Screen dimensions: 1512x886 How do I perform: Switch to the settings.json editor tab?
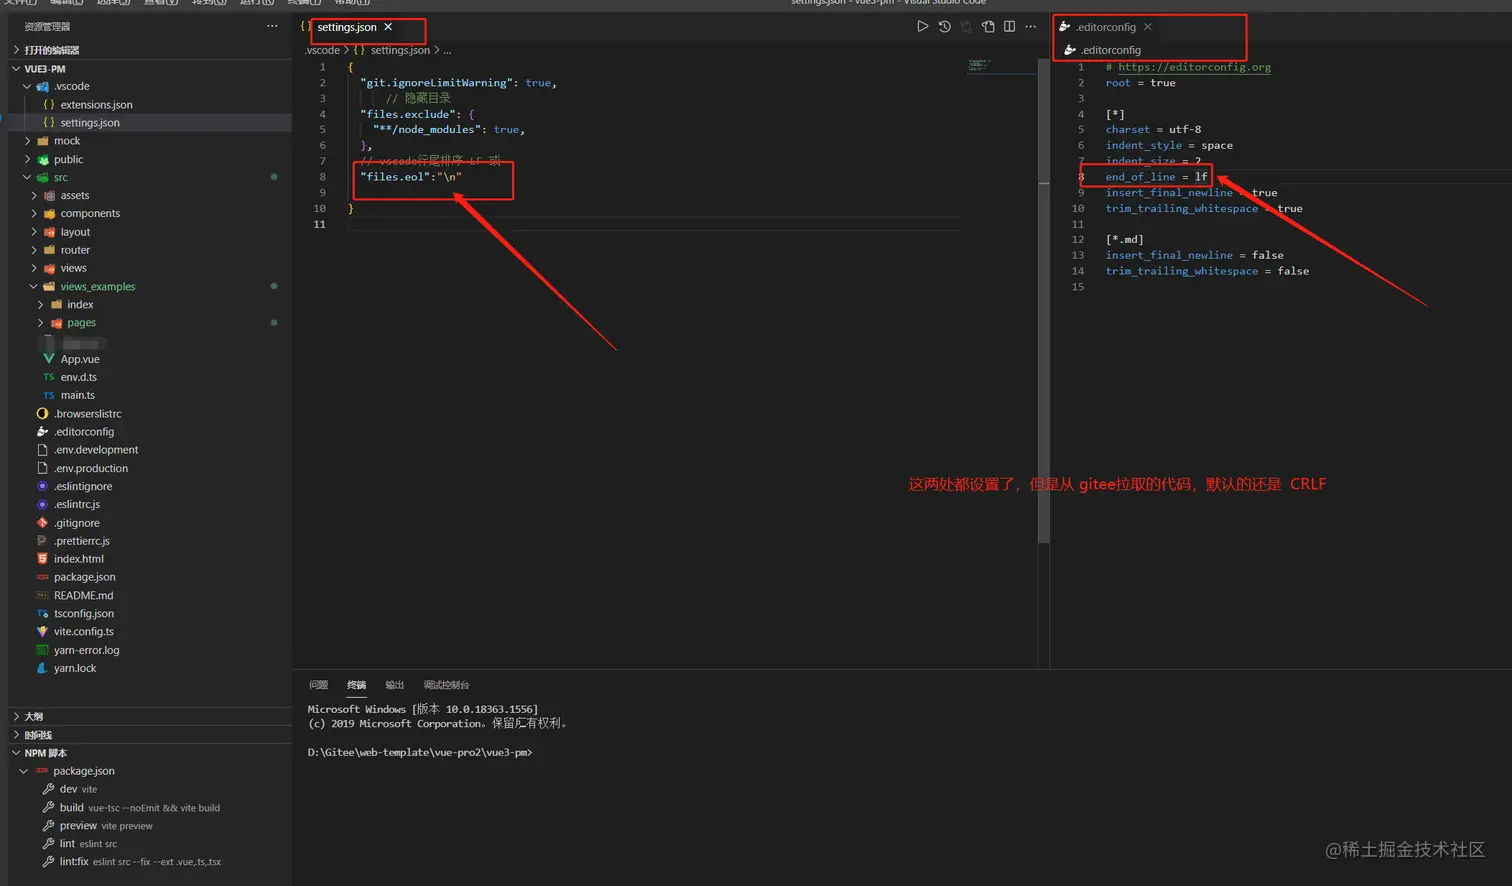[x=347, y=27]
